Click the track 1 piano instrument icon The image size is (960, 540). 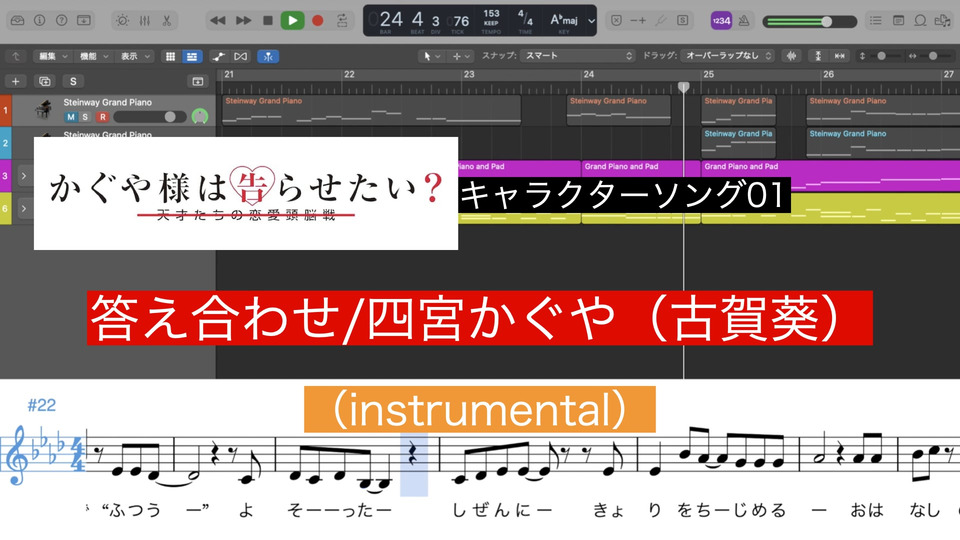[x=43, y=110]
